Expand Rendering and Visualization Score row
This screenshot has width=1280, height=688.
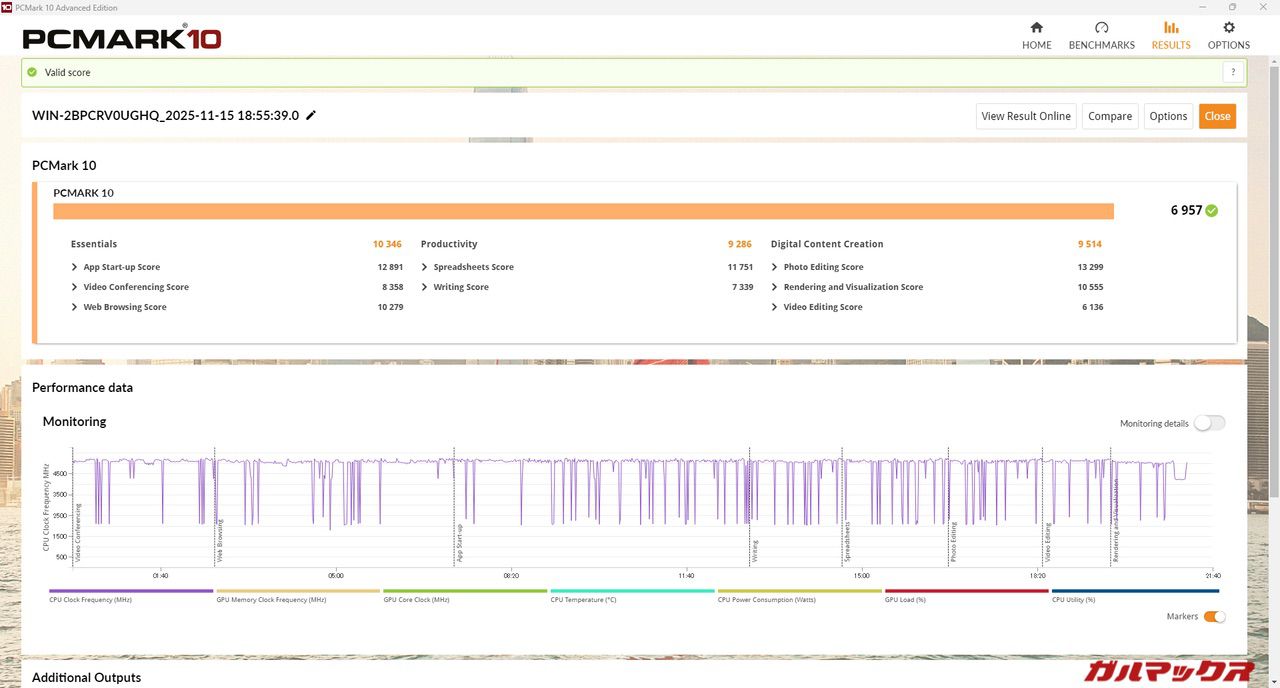775,287
